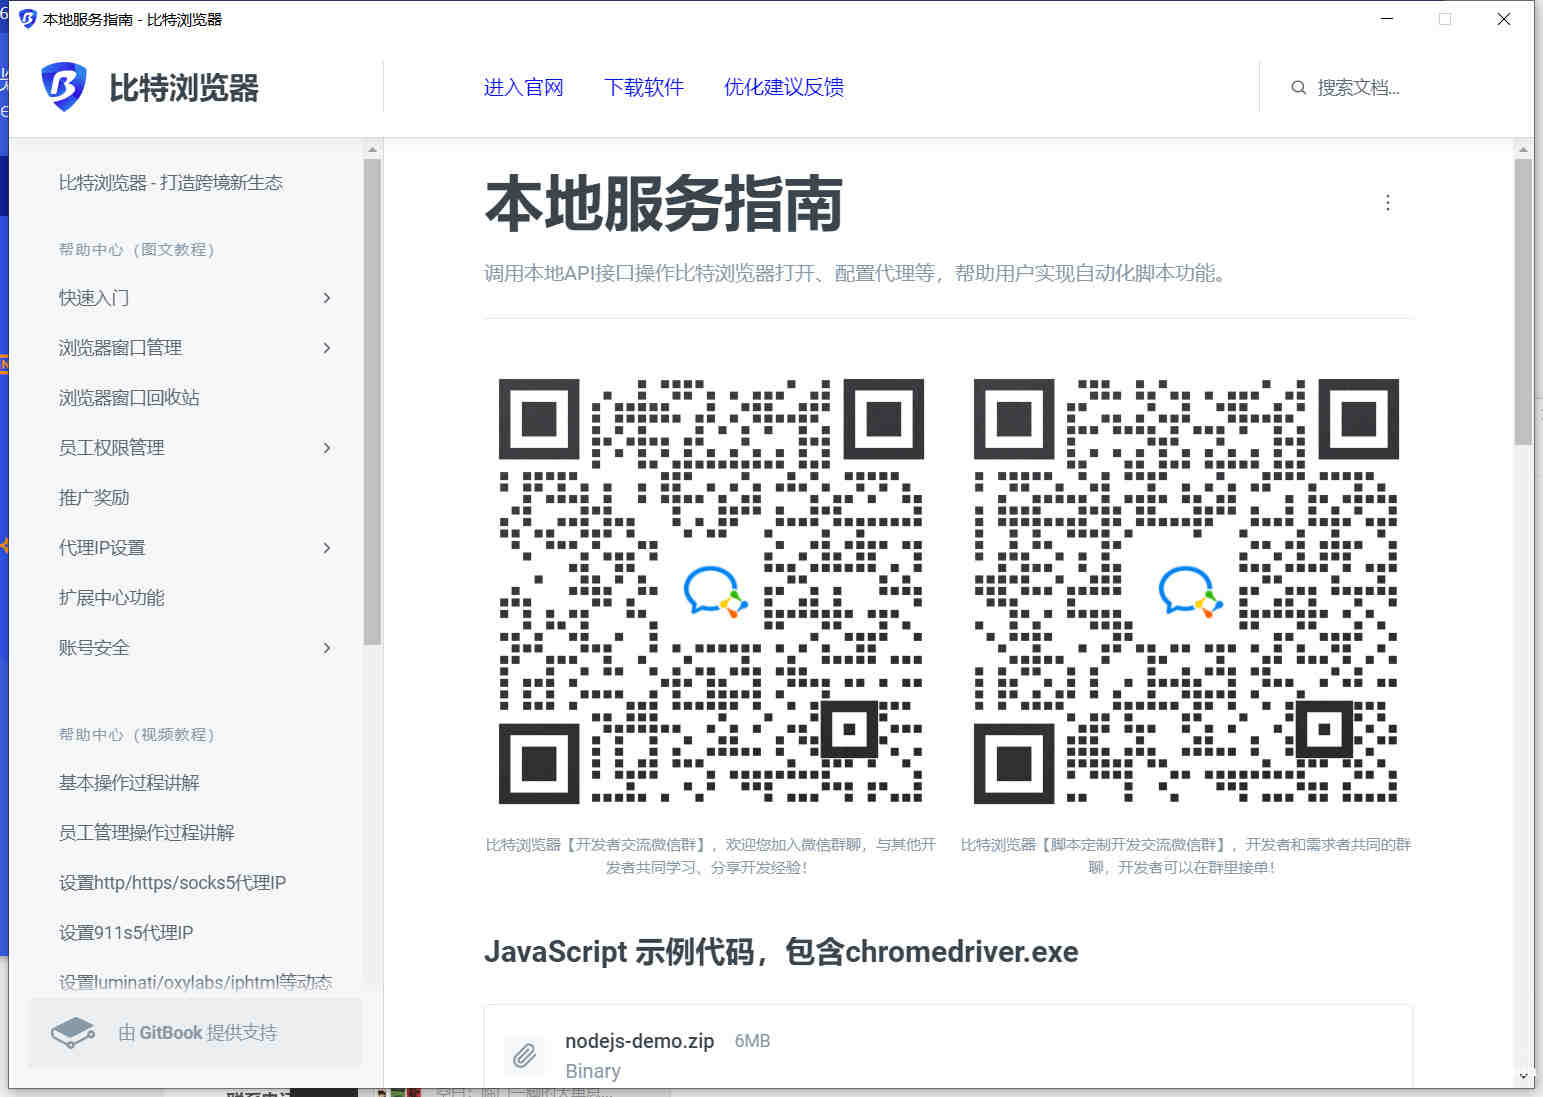Open the three-dot page options menu
This screenshot has width=1543, height=1097.
tap(1387, 203)
